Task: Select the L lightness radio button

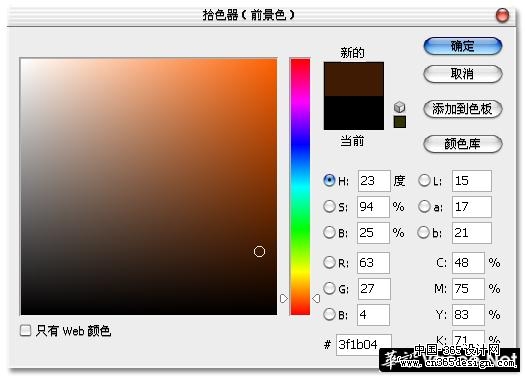Action: 424,180
